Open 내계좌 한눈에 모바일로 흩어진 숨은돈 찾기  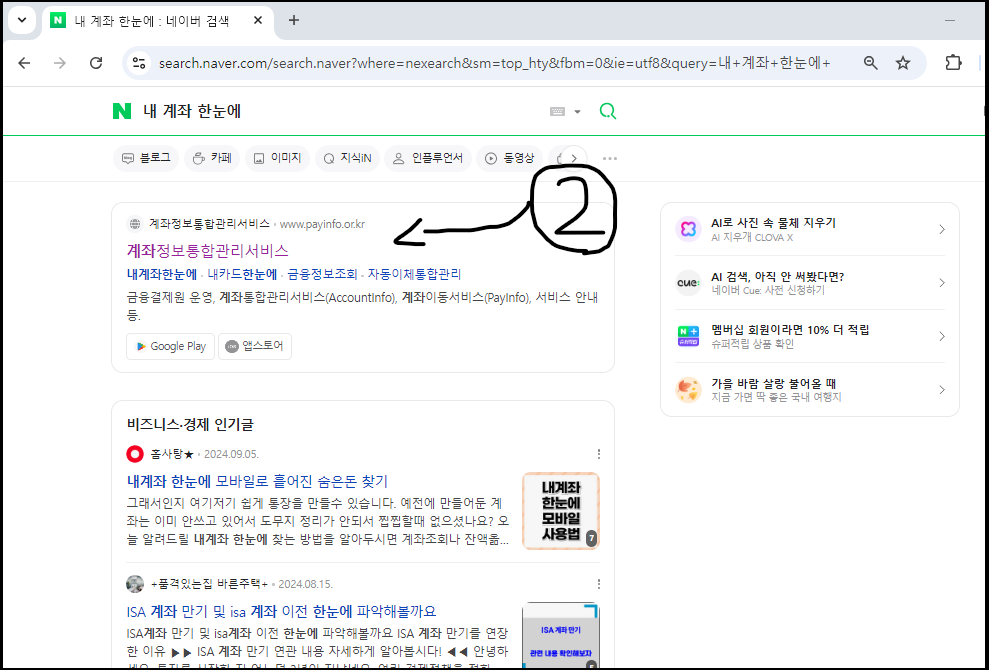pyautogui.click(x=257, y=481)
